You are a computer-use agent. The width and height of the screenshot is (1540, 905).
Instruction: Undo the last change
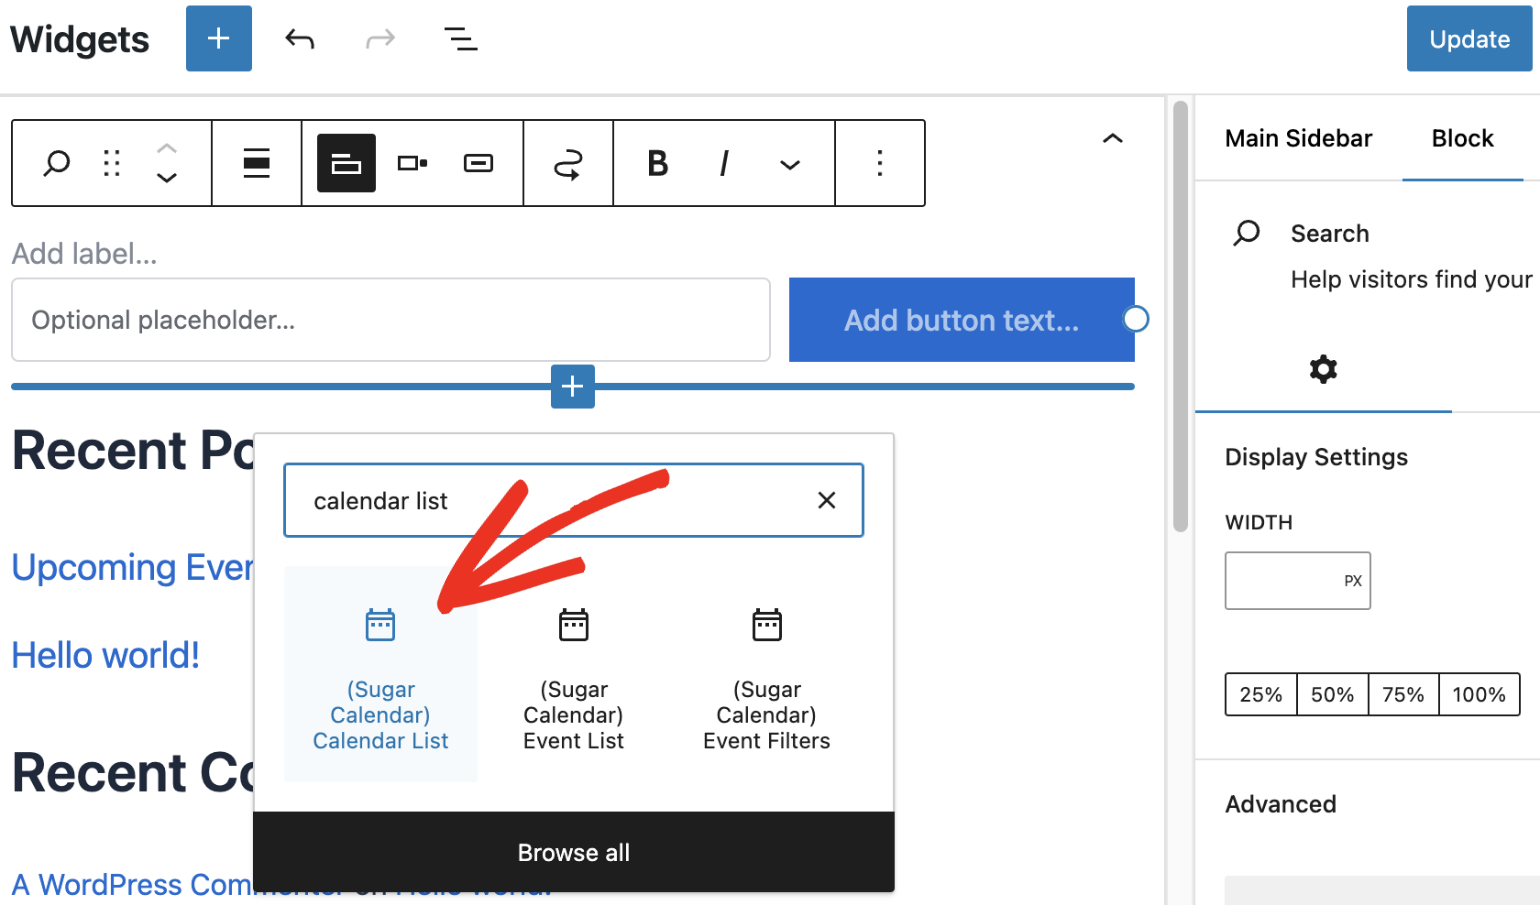tap(299, 39)
